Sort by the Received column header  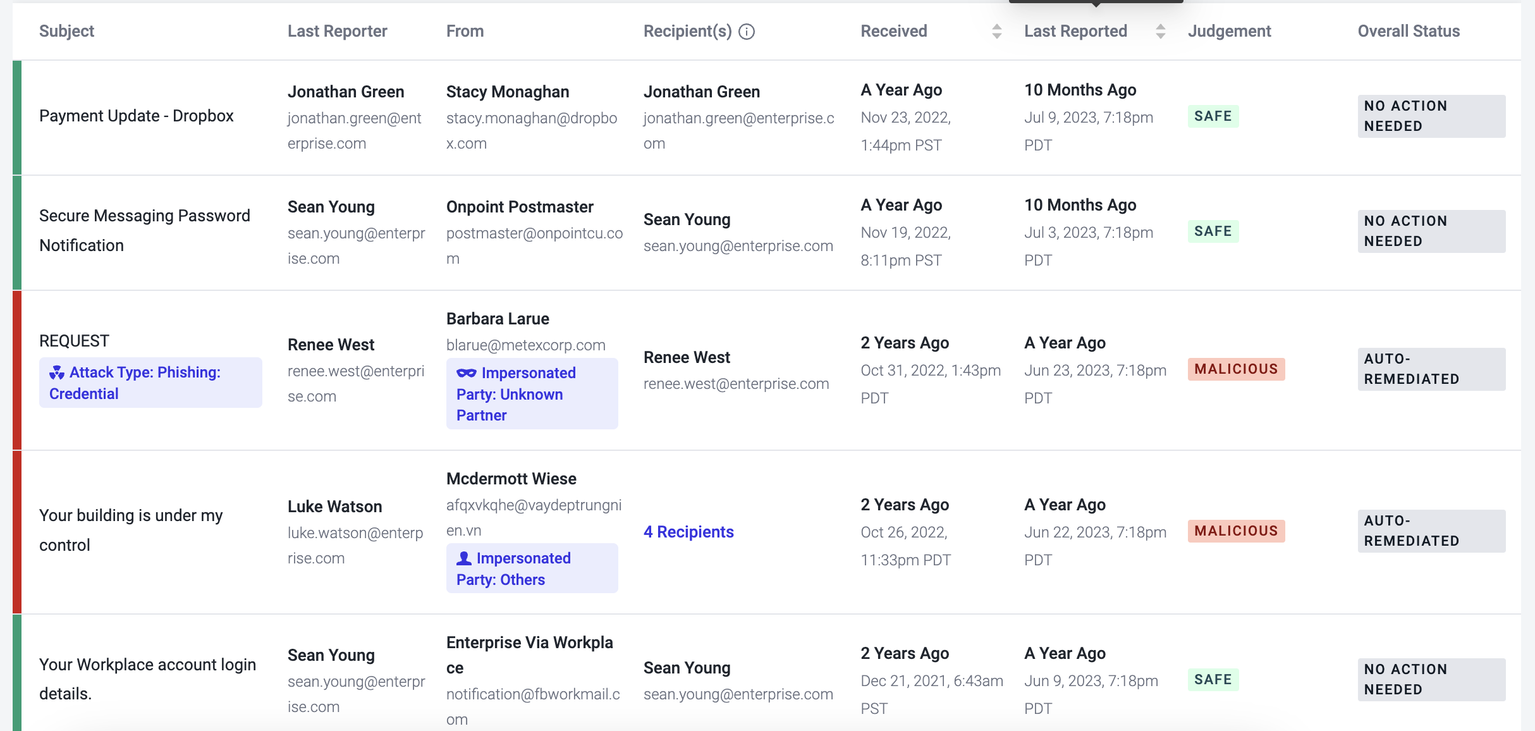click(x=893, y=31)
